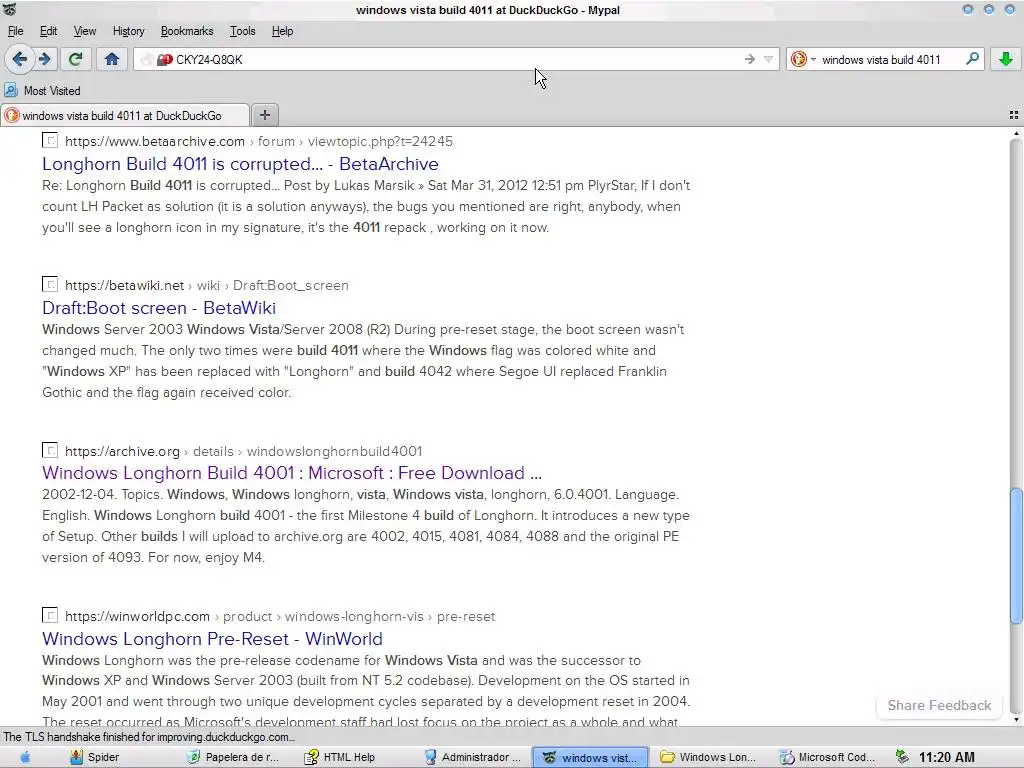Click the scrollbar up arrow

[x=1016, y=133]
